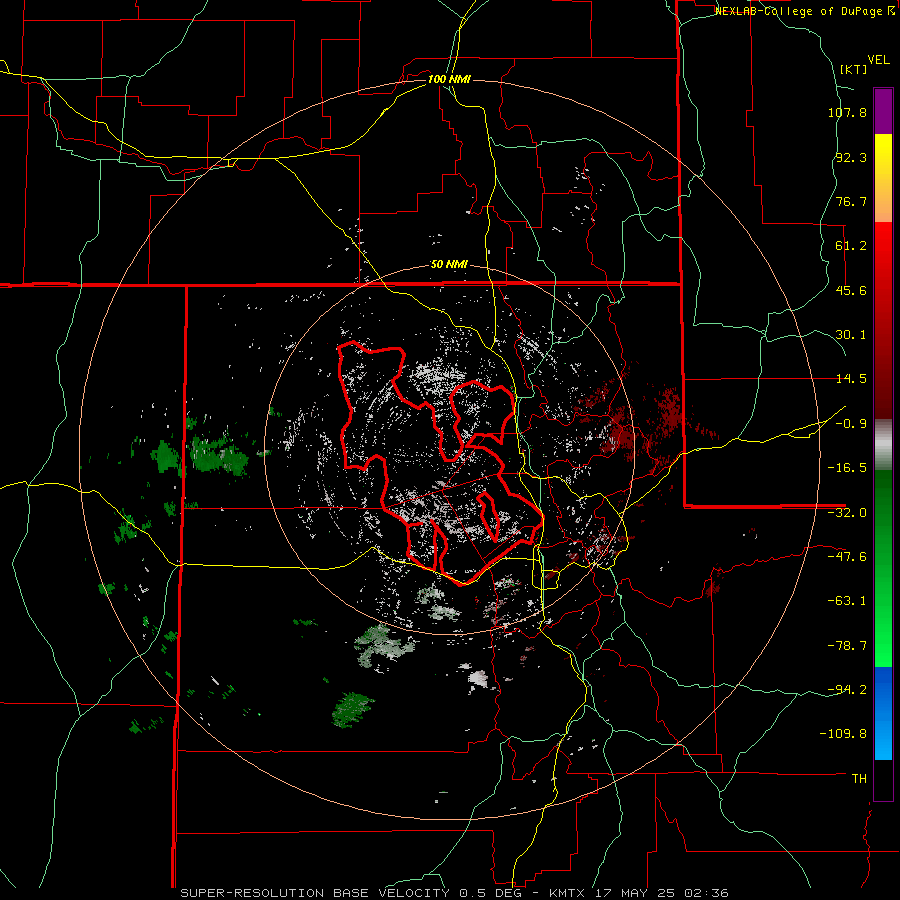The height and width of the screenshot is (900, 900).
Task: Click the -78.7 velocity scale value
Action: click(847, 646)
